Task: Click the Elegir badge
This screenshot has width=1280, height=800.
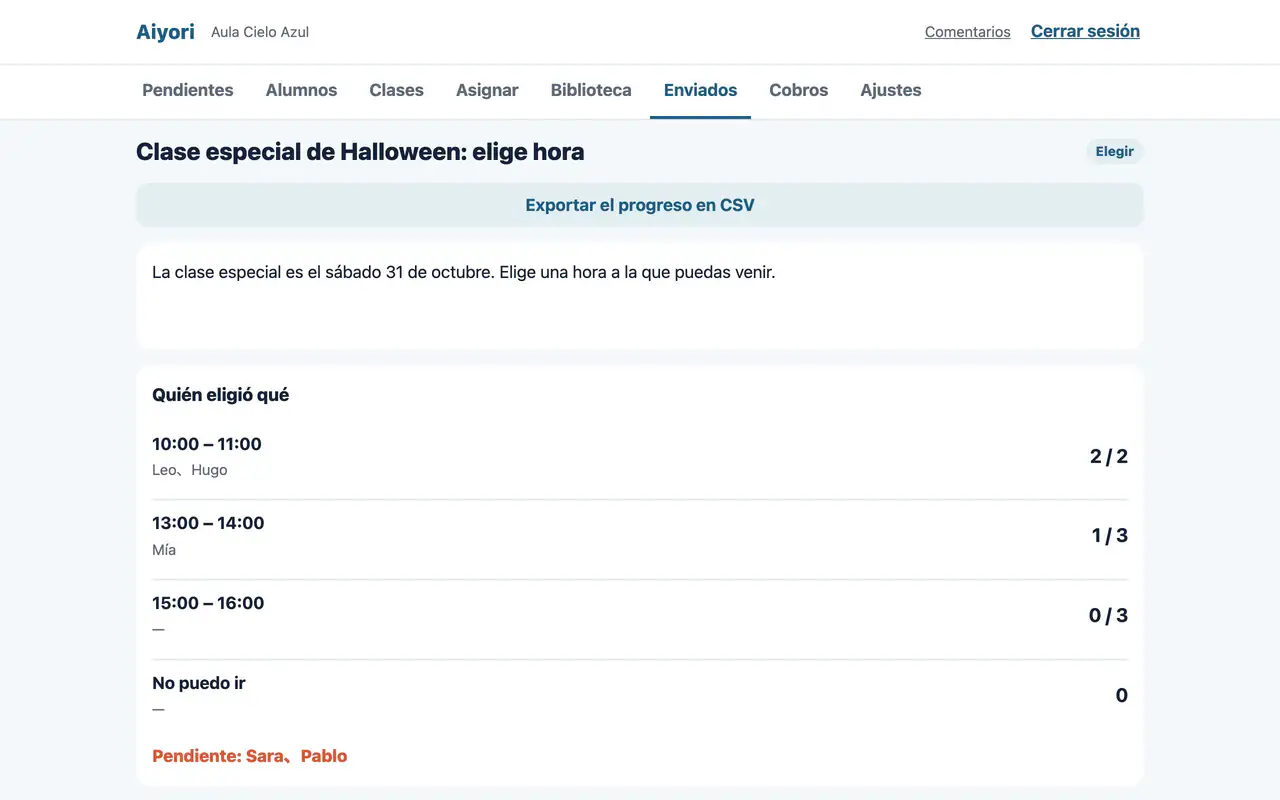Action: click(x=1114, y=152)
